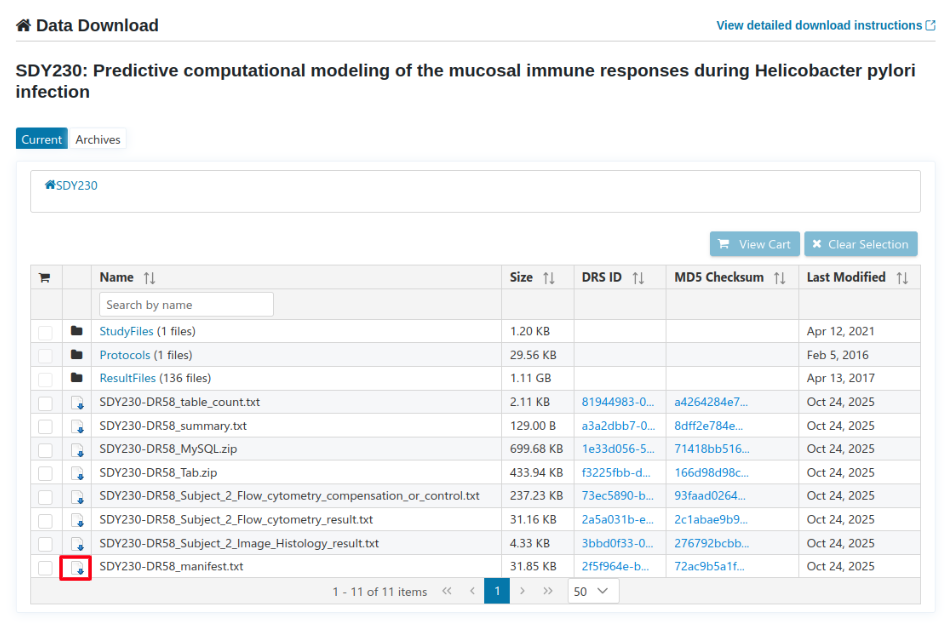This screenshot has width=950, height=625.
Task: Check the checkbox for SDY230-DR58_Tab.zip
Action: [x=45, y=472]
